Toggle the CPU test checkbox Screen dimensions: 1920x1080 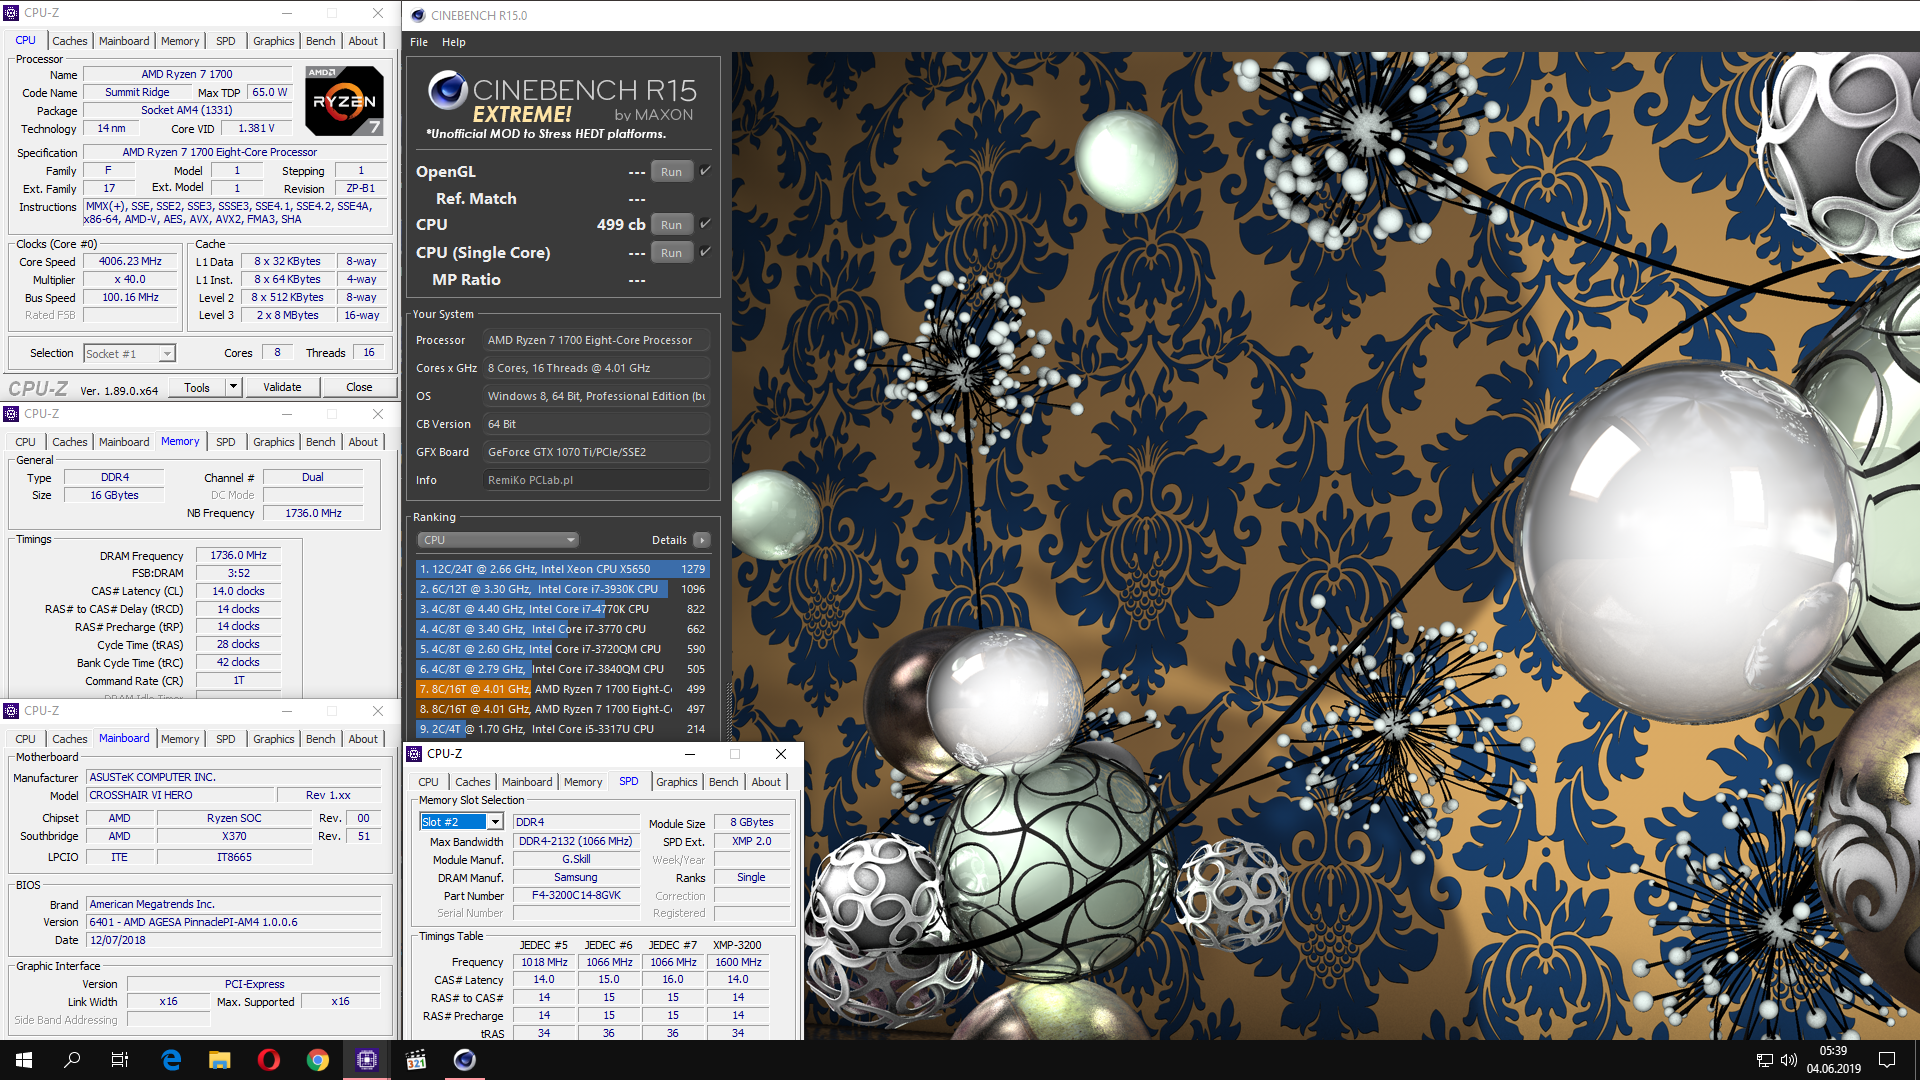pos(705,224)
